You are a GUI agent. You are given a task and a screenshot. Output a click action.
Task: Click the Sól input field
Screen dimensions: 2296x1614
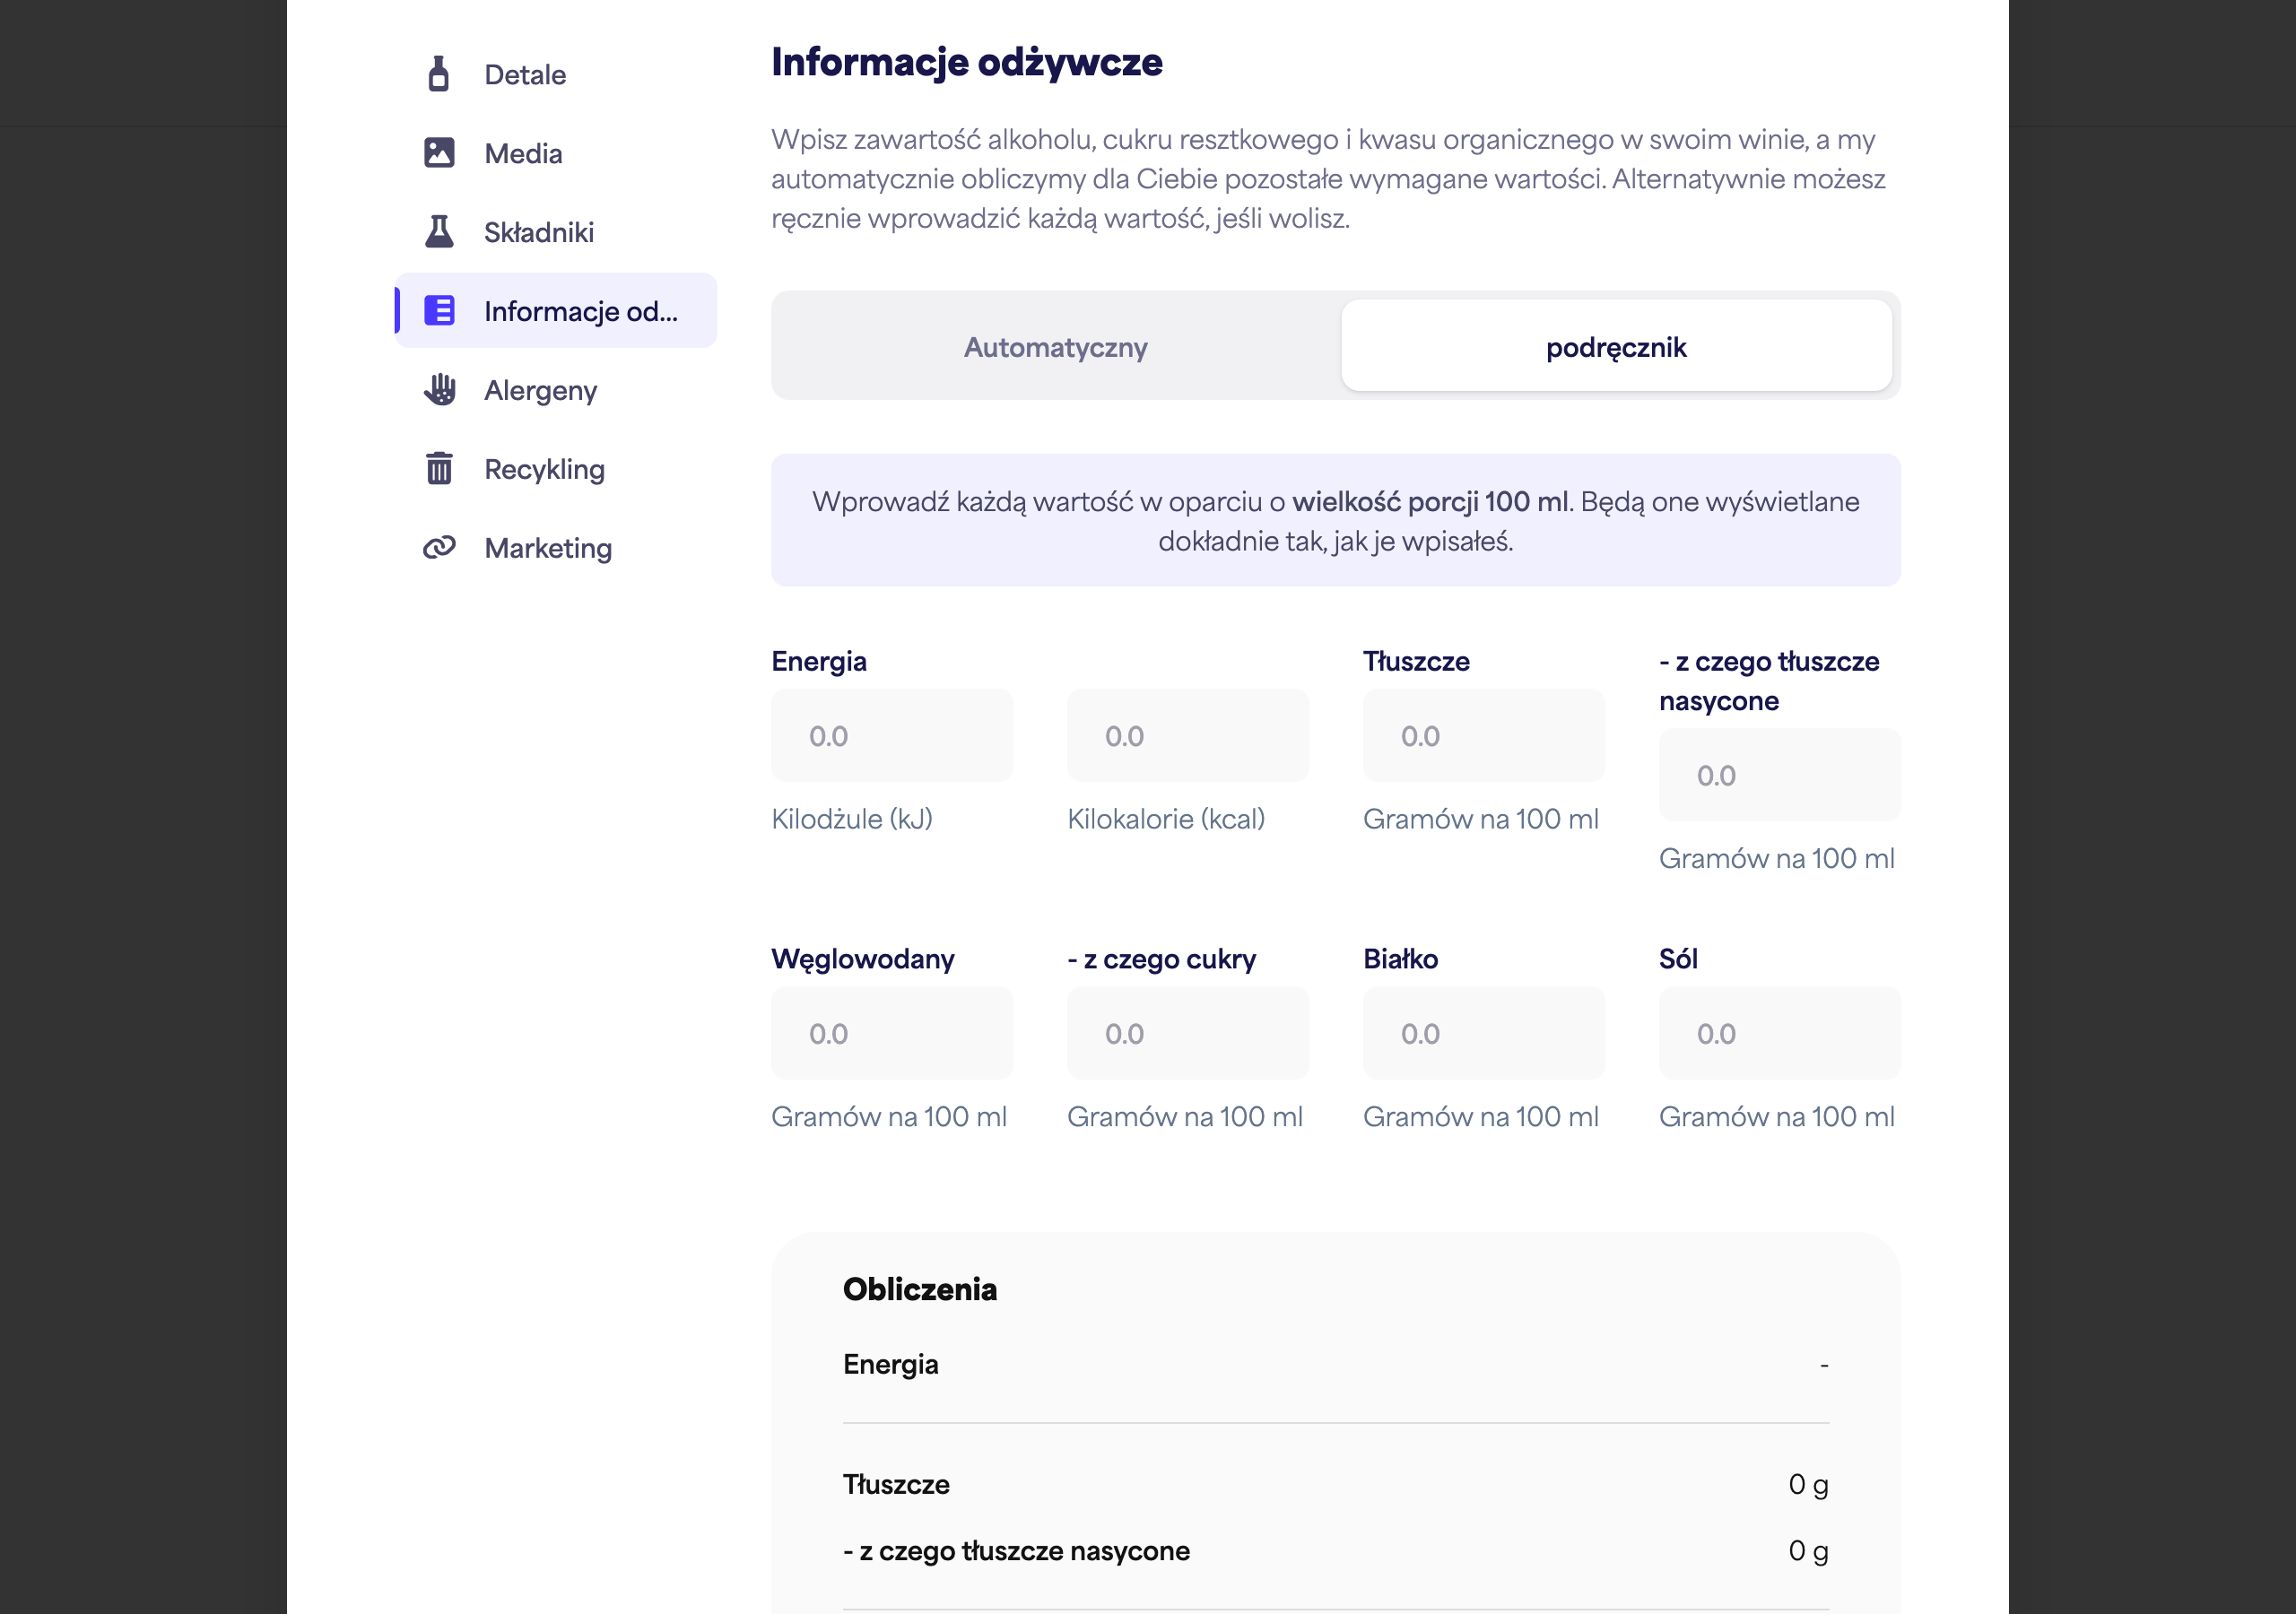[x=1780, y=1033]
